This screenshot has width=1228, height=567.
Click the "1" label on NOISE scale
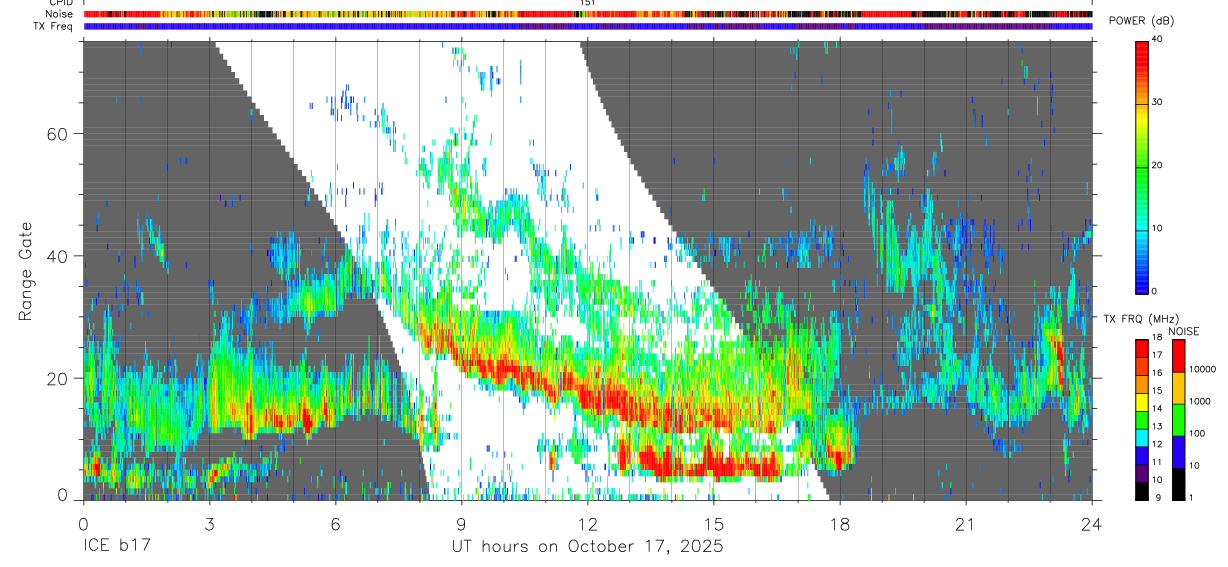pos(1193,497)
